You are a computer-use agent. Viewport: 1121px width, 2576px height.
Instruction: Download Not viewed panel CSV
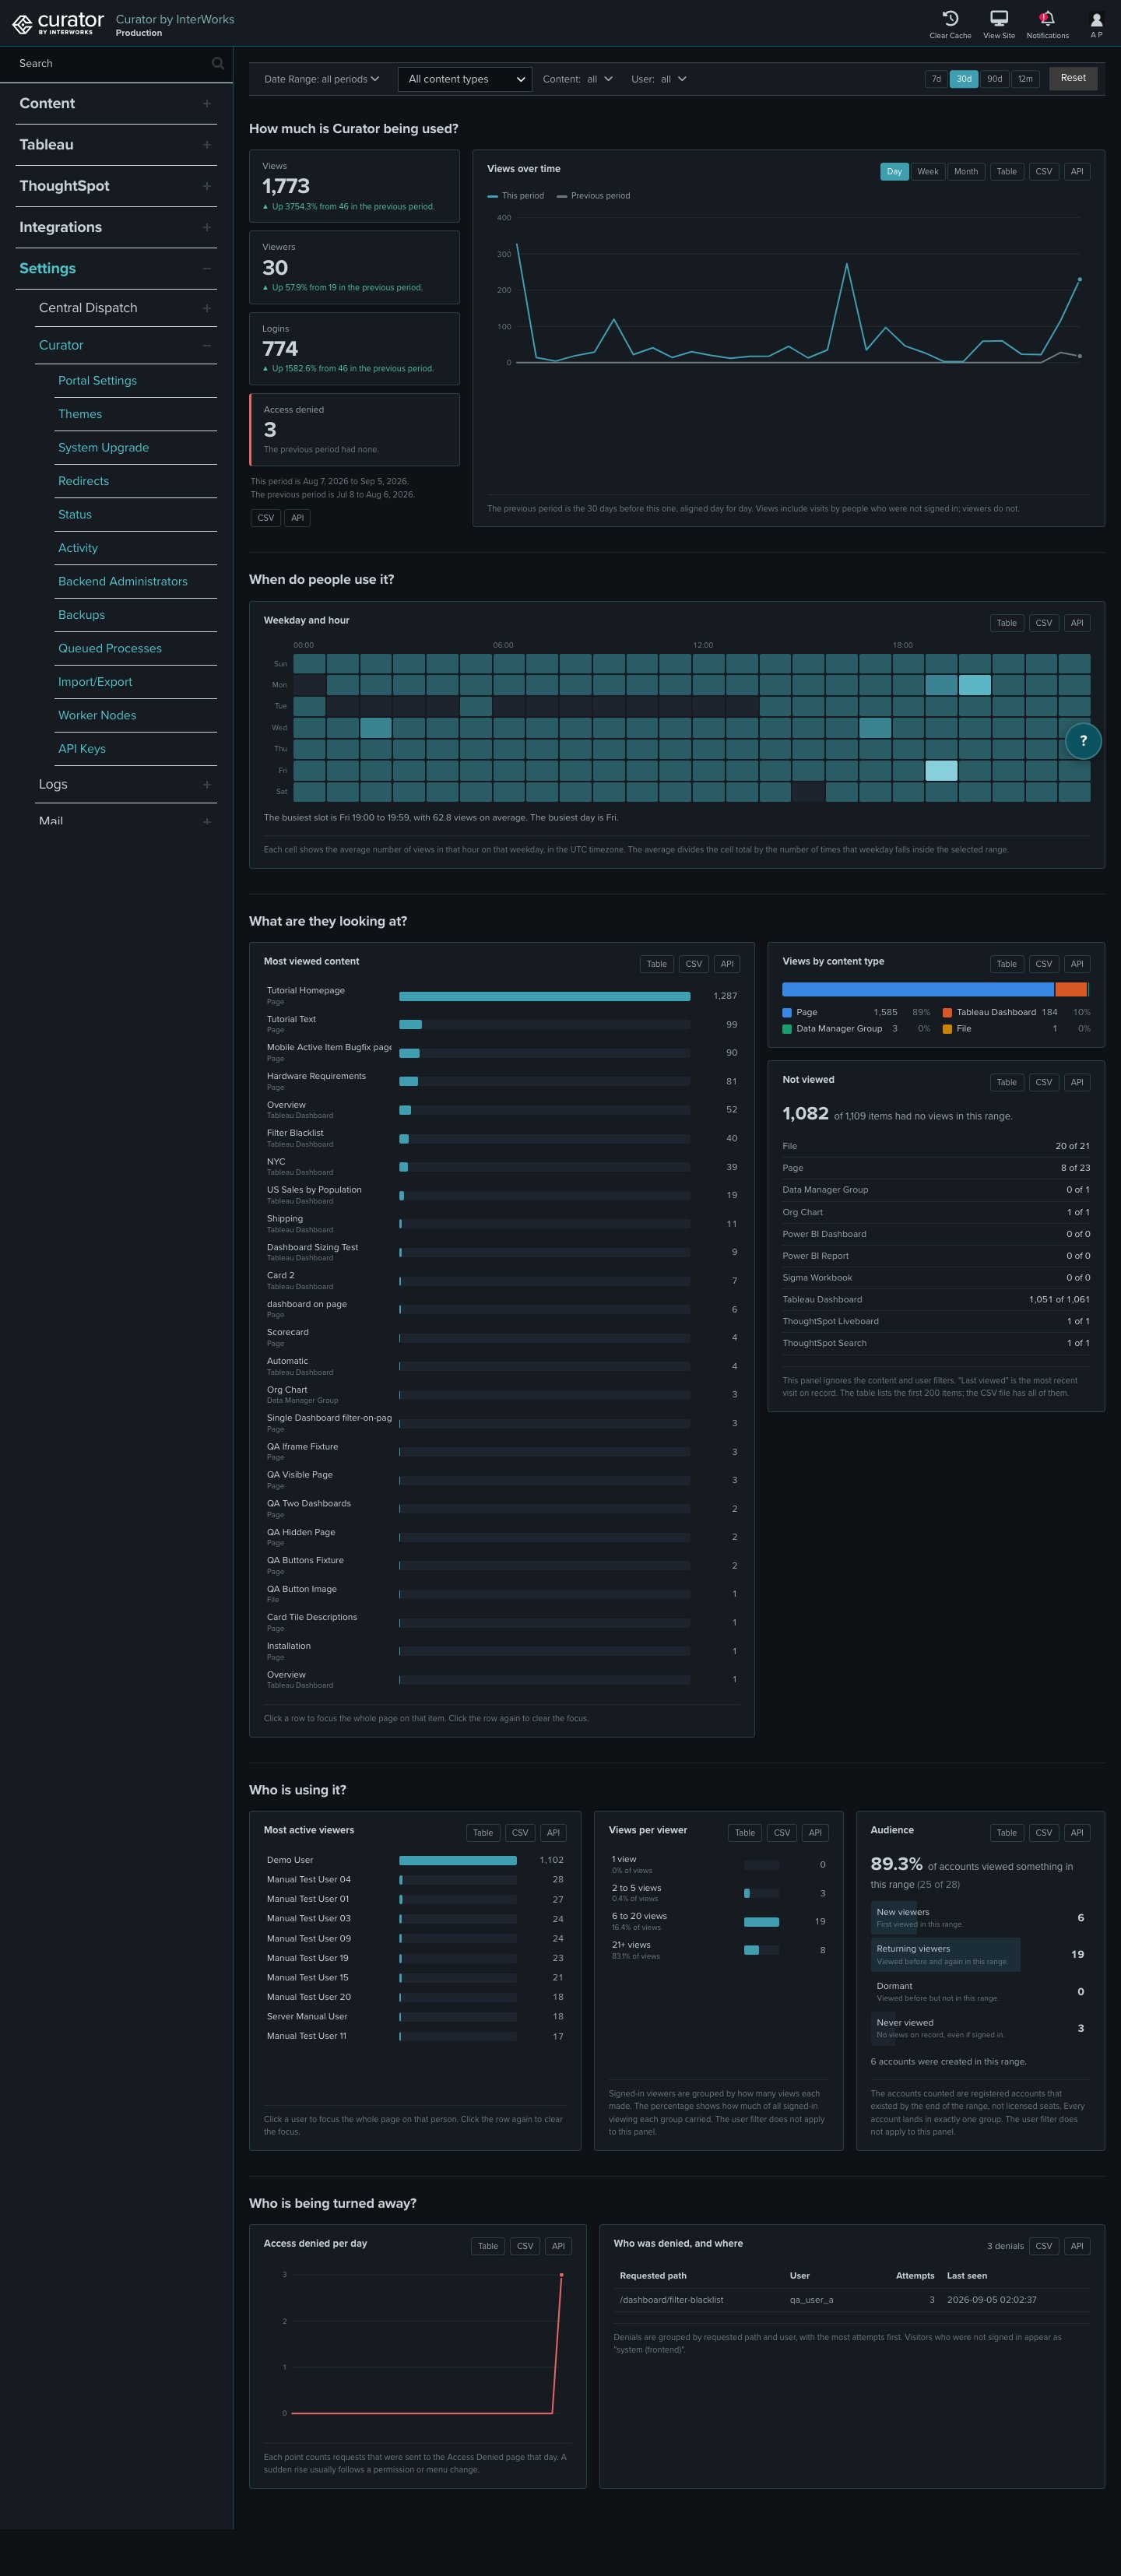coord(1044,1082)
